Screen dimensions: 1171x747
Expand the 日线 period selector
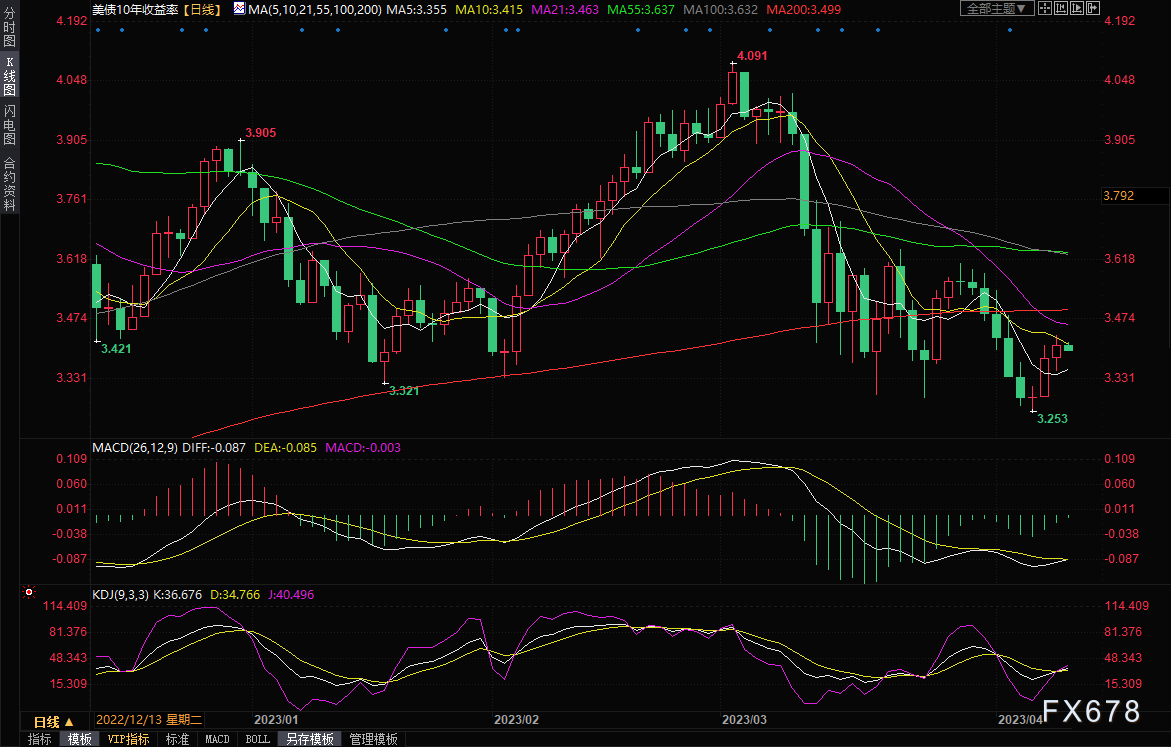point(54,721)
